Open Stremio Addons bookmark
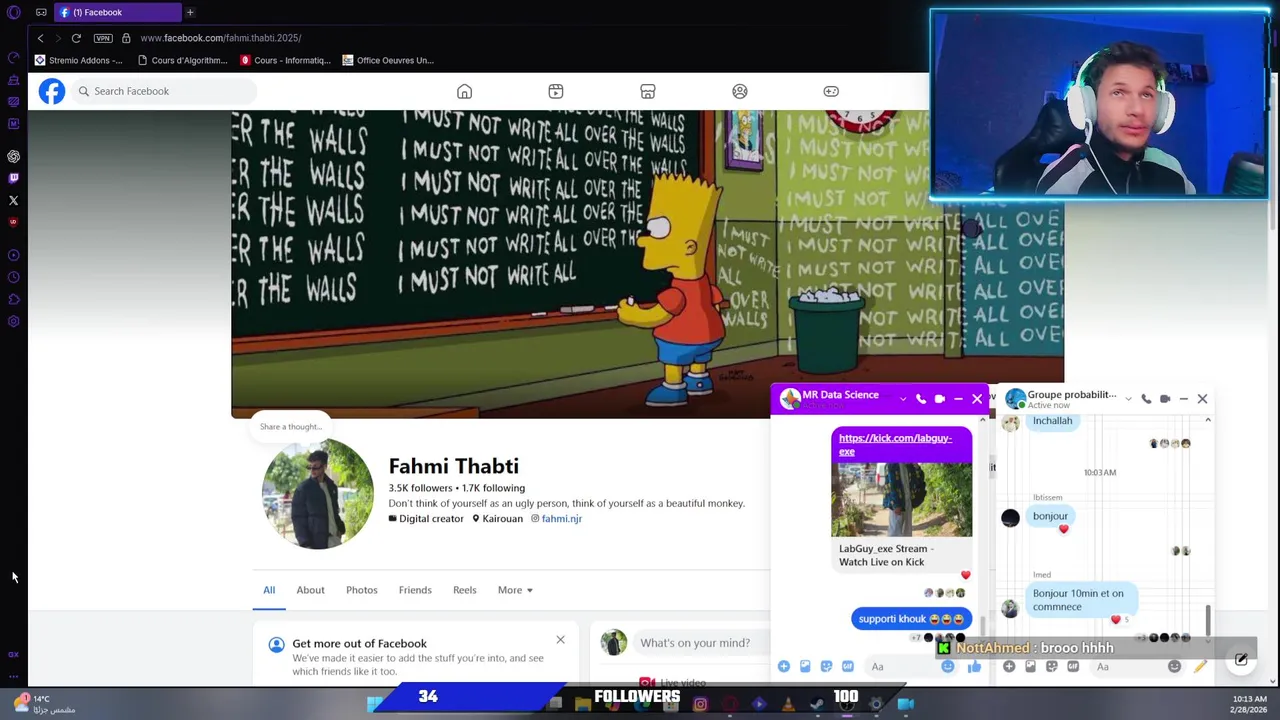Screen dimensions: 1280x720 pos(79,60)
